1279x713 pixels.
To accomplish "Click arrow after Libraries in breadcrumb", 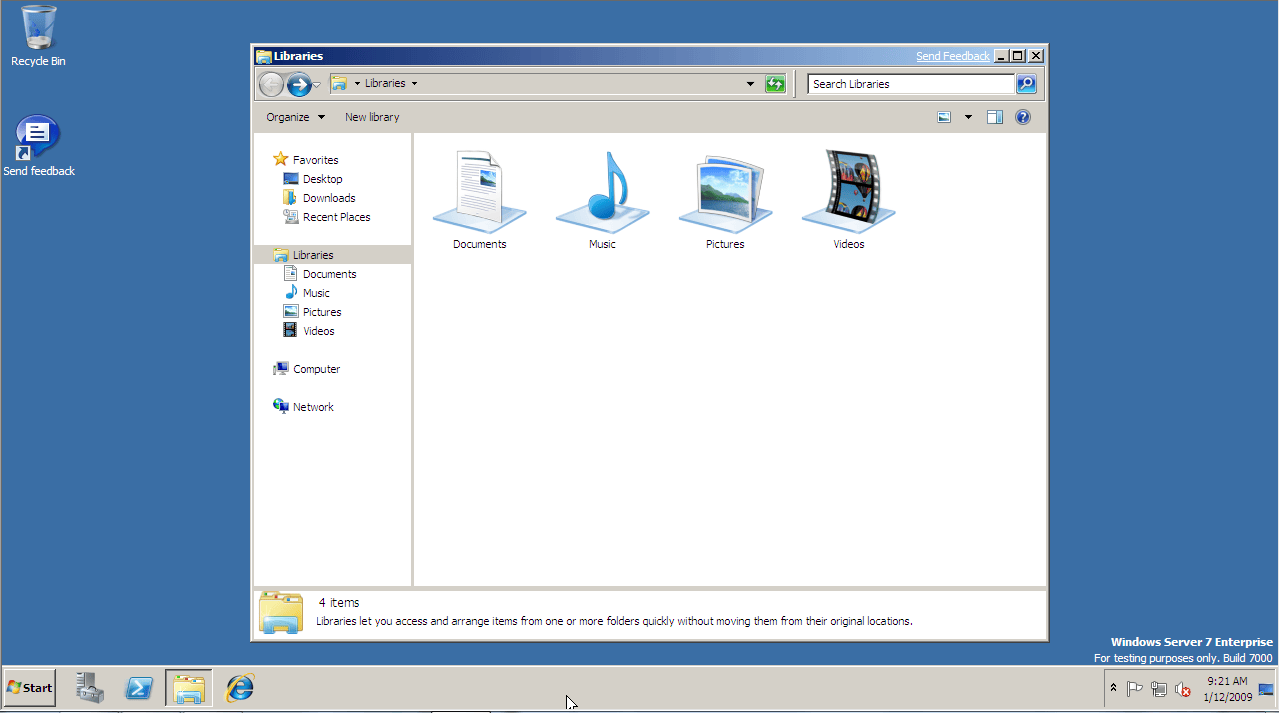I will [x=414, y=83].
